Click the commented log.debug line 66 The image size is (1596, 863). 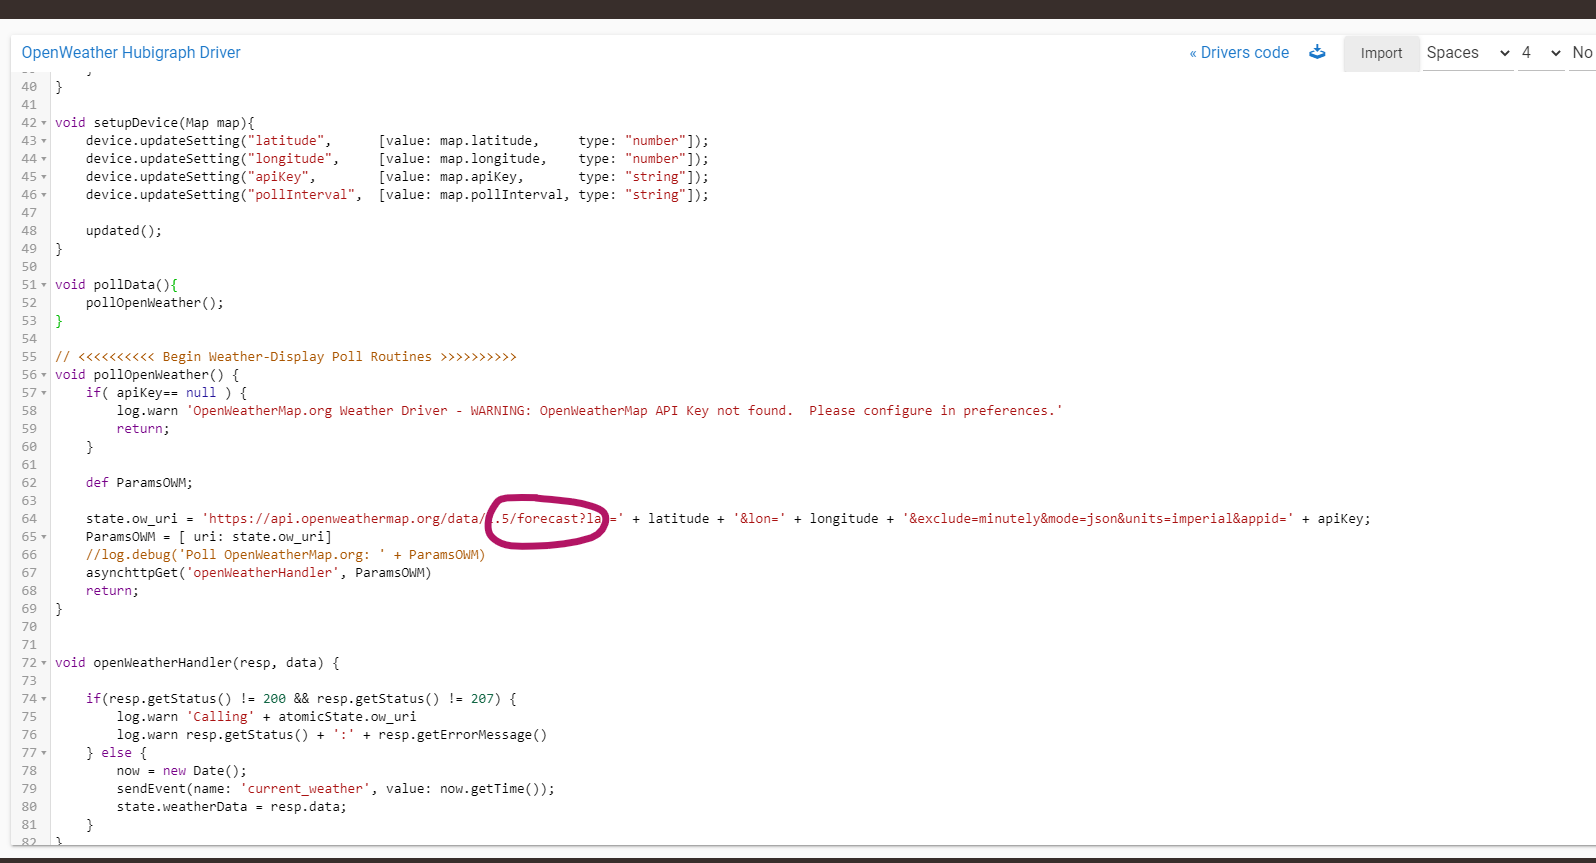pyautogui.click(x=285, y=555)
